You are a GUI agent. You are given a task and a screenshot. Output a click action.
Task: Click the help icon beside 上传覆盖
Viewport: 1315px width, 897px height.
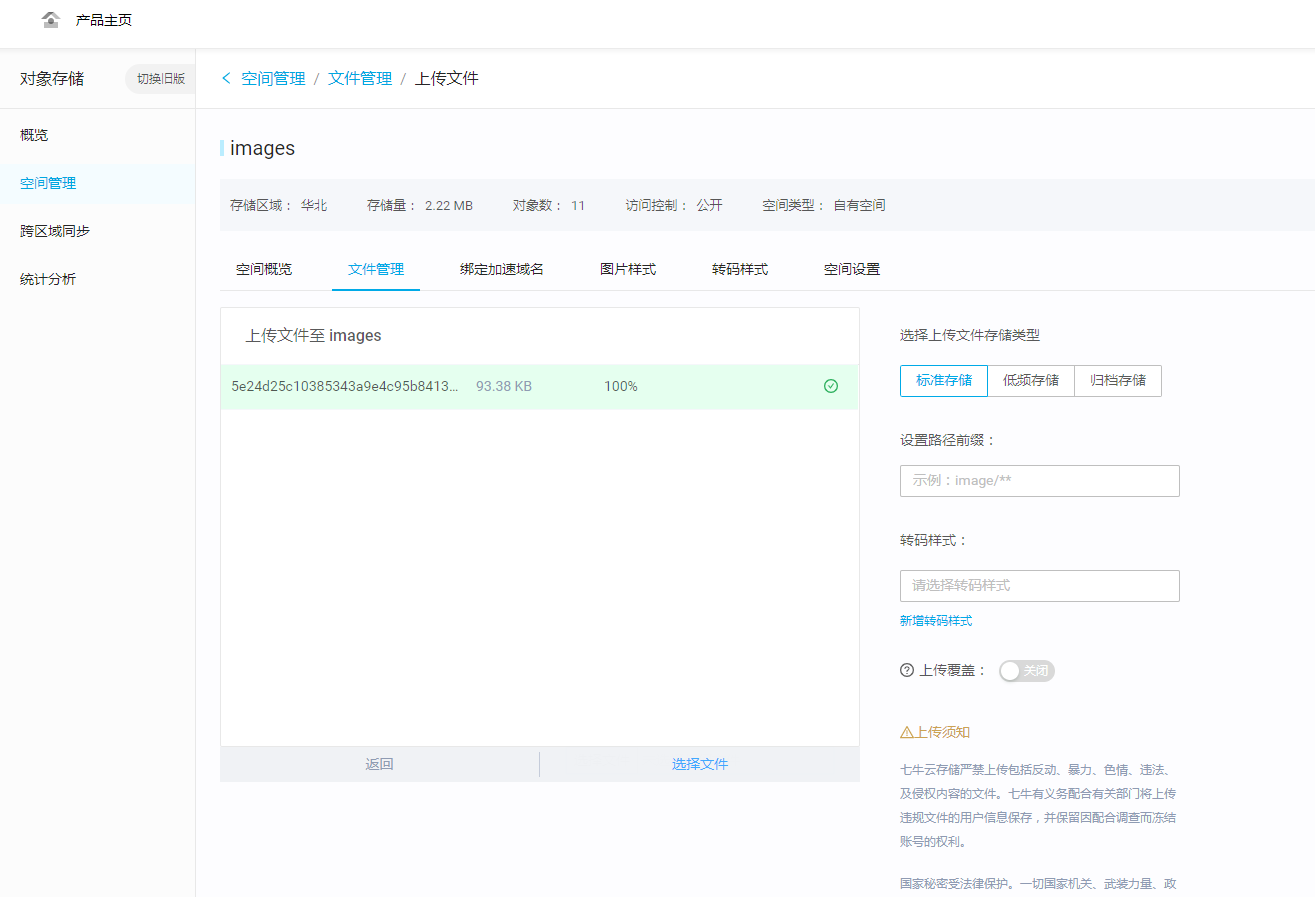coord(907,670)
